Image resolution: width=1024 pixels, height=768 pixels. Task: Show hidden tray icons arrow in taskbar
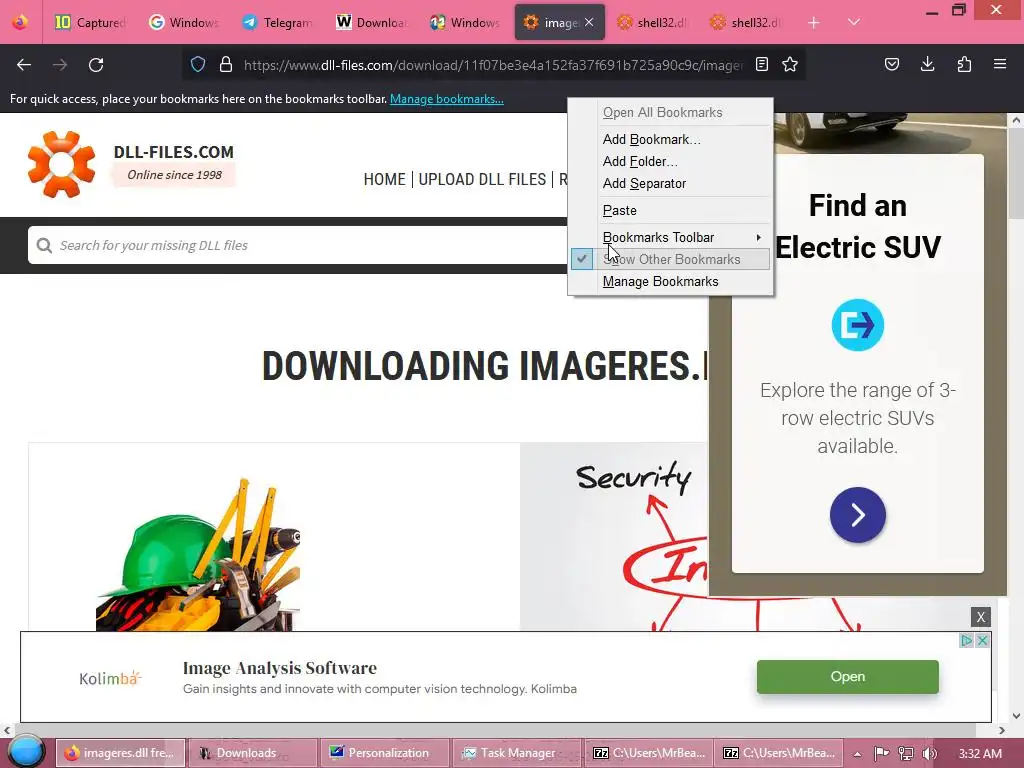(x=857, y=754)
